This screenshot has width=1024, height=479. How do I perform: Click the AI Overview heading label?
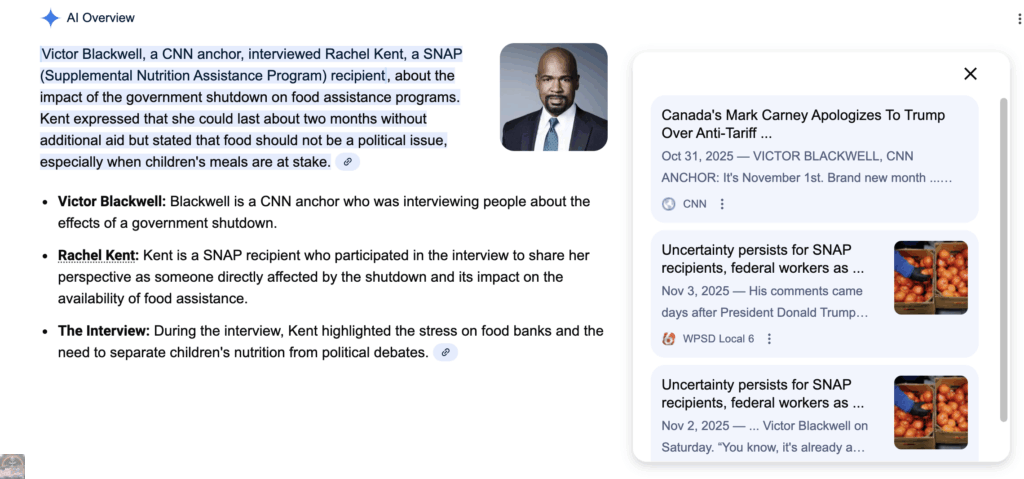(x=101, y=18)
